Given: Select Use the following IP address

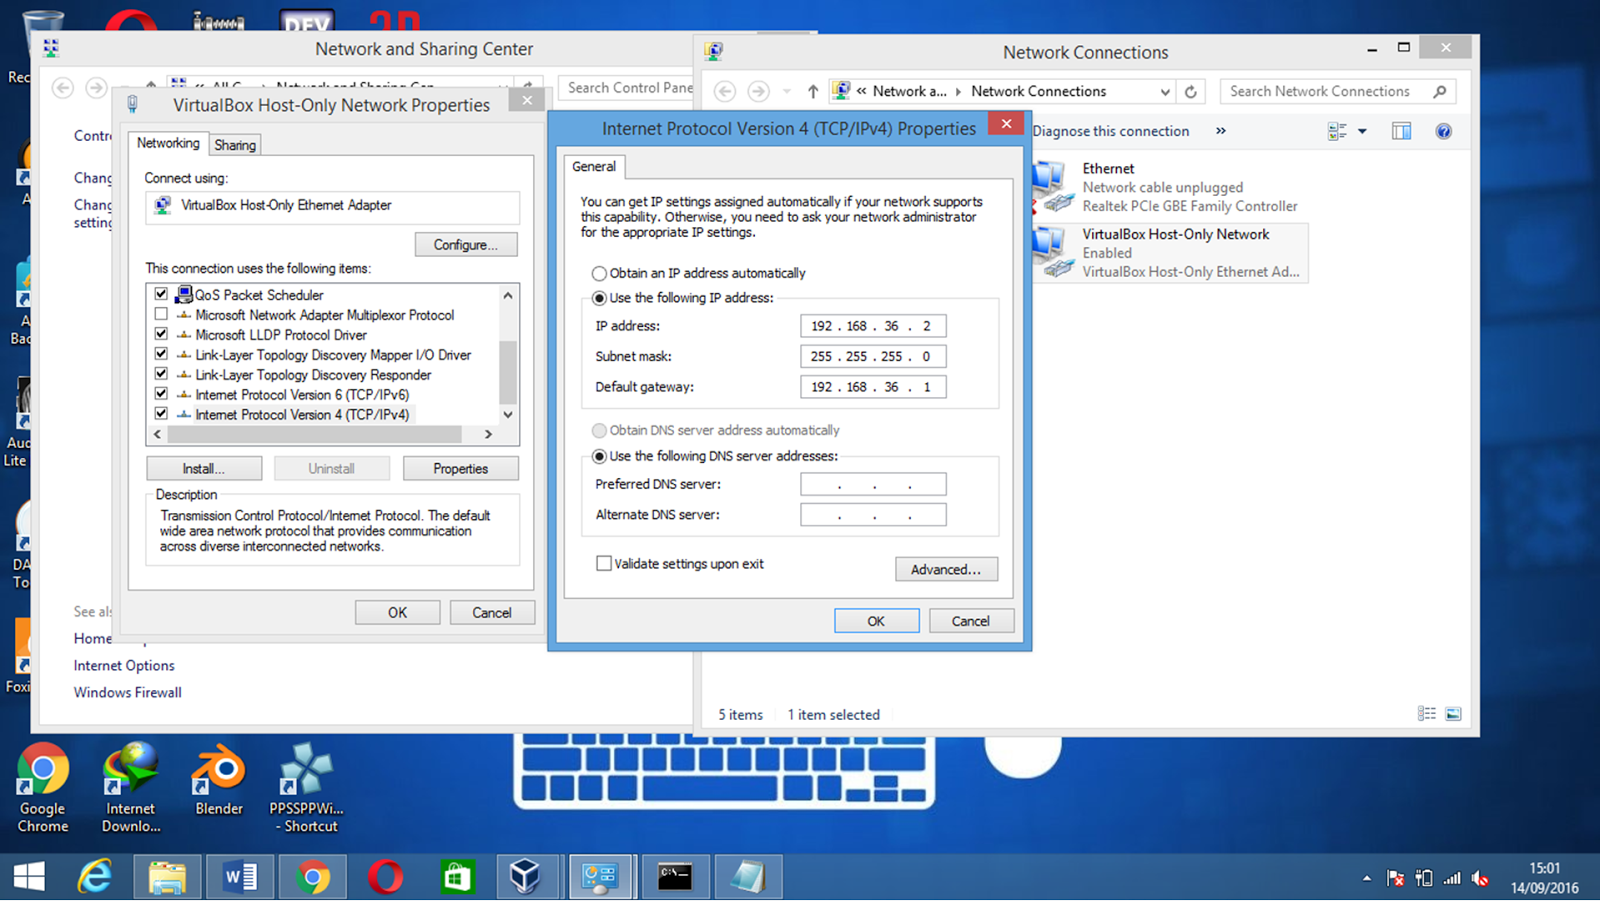Looking at the screenshot, I should click(599, 298).
